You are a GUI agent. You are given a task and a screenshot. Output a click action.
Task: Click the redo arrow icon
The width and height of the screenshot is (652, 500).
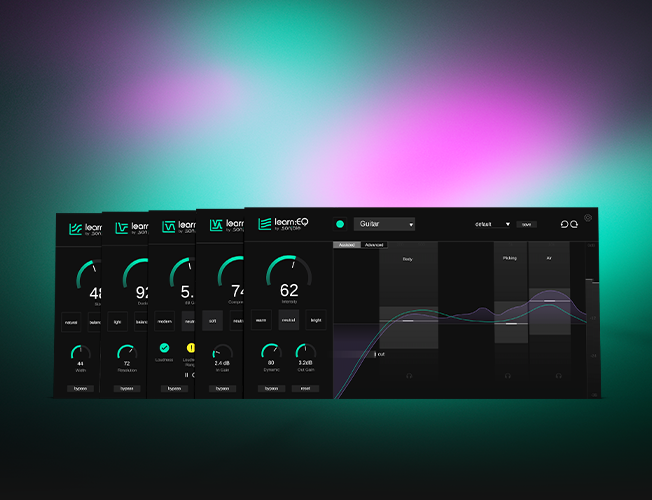574,224
